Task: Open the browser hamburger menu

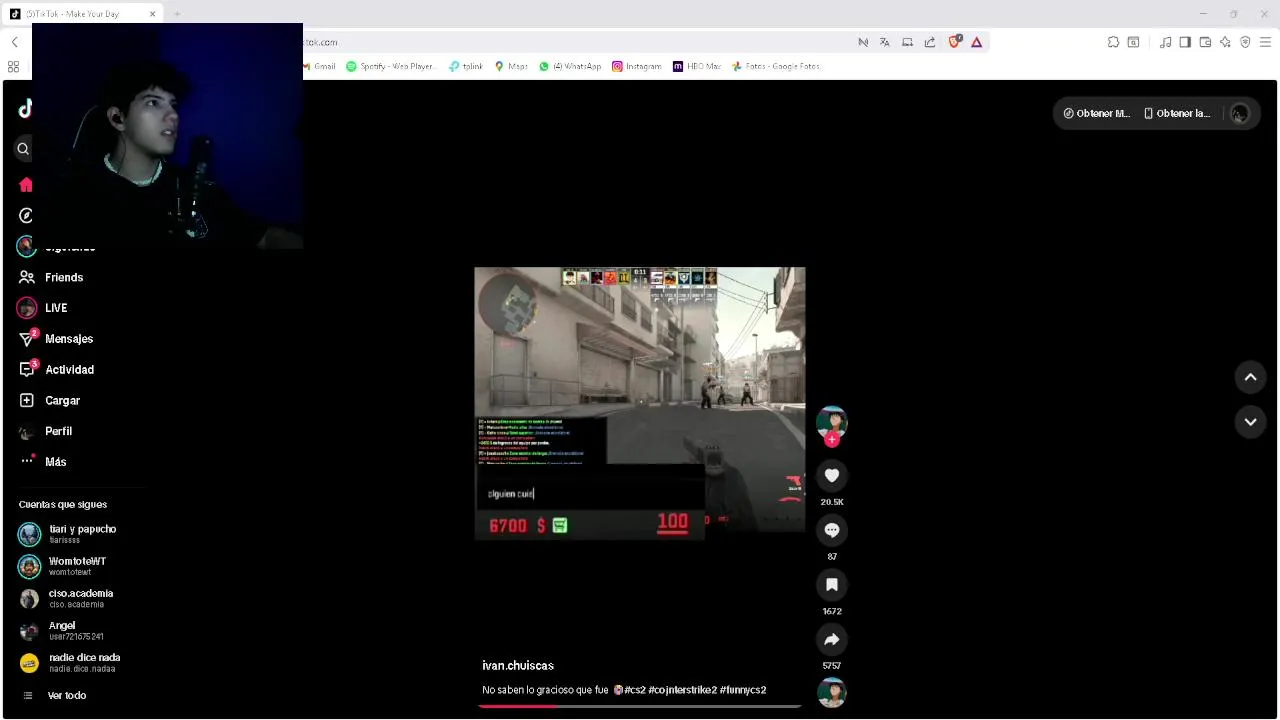Action: (1265, 42)
